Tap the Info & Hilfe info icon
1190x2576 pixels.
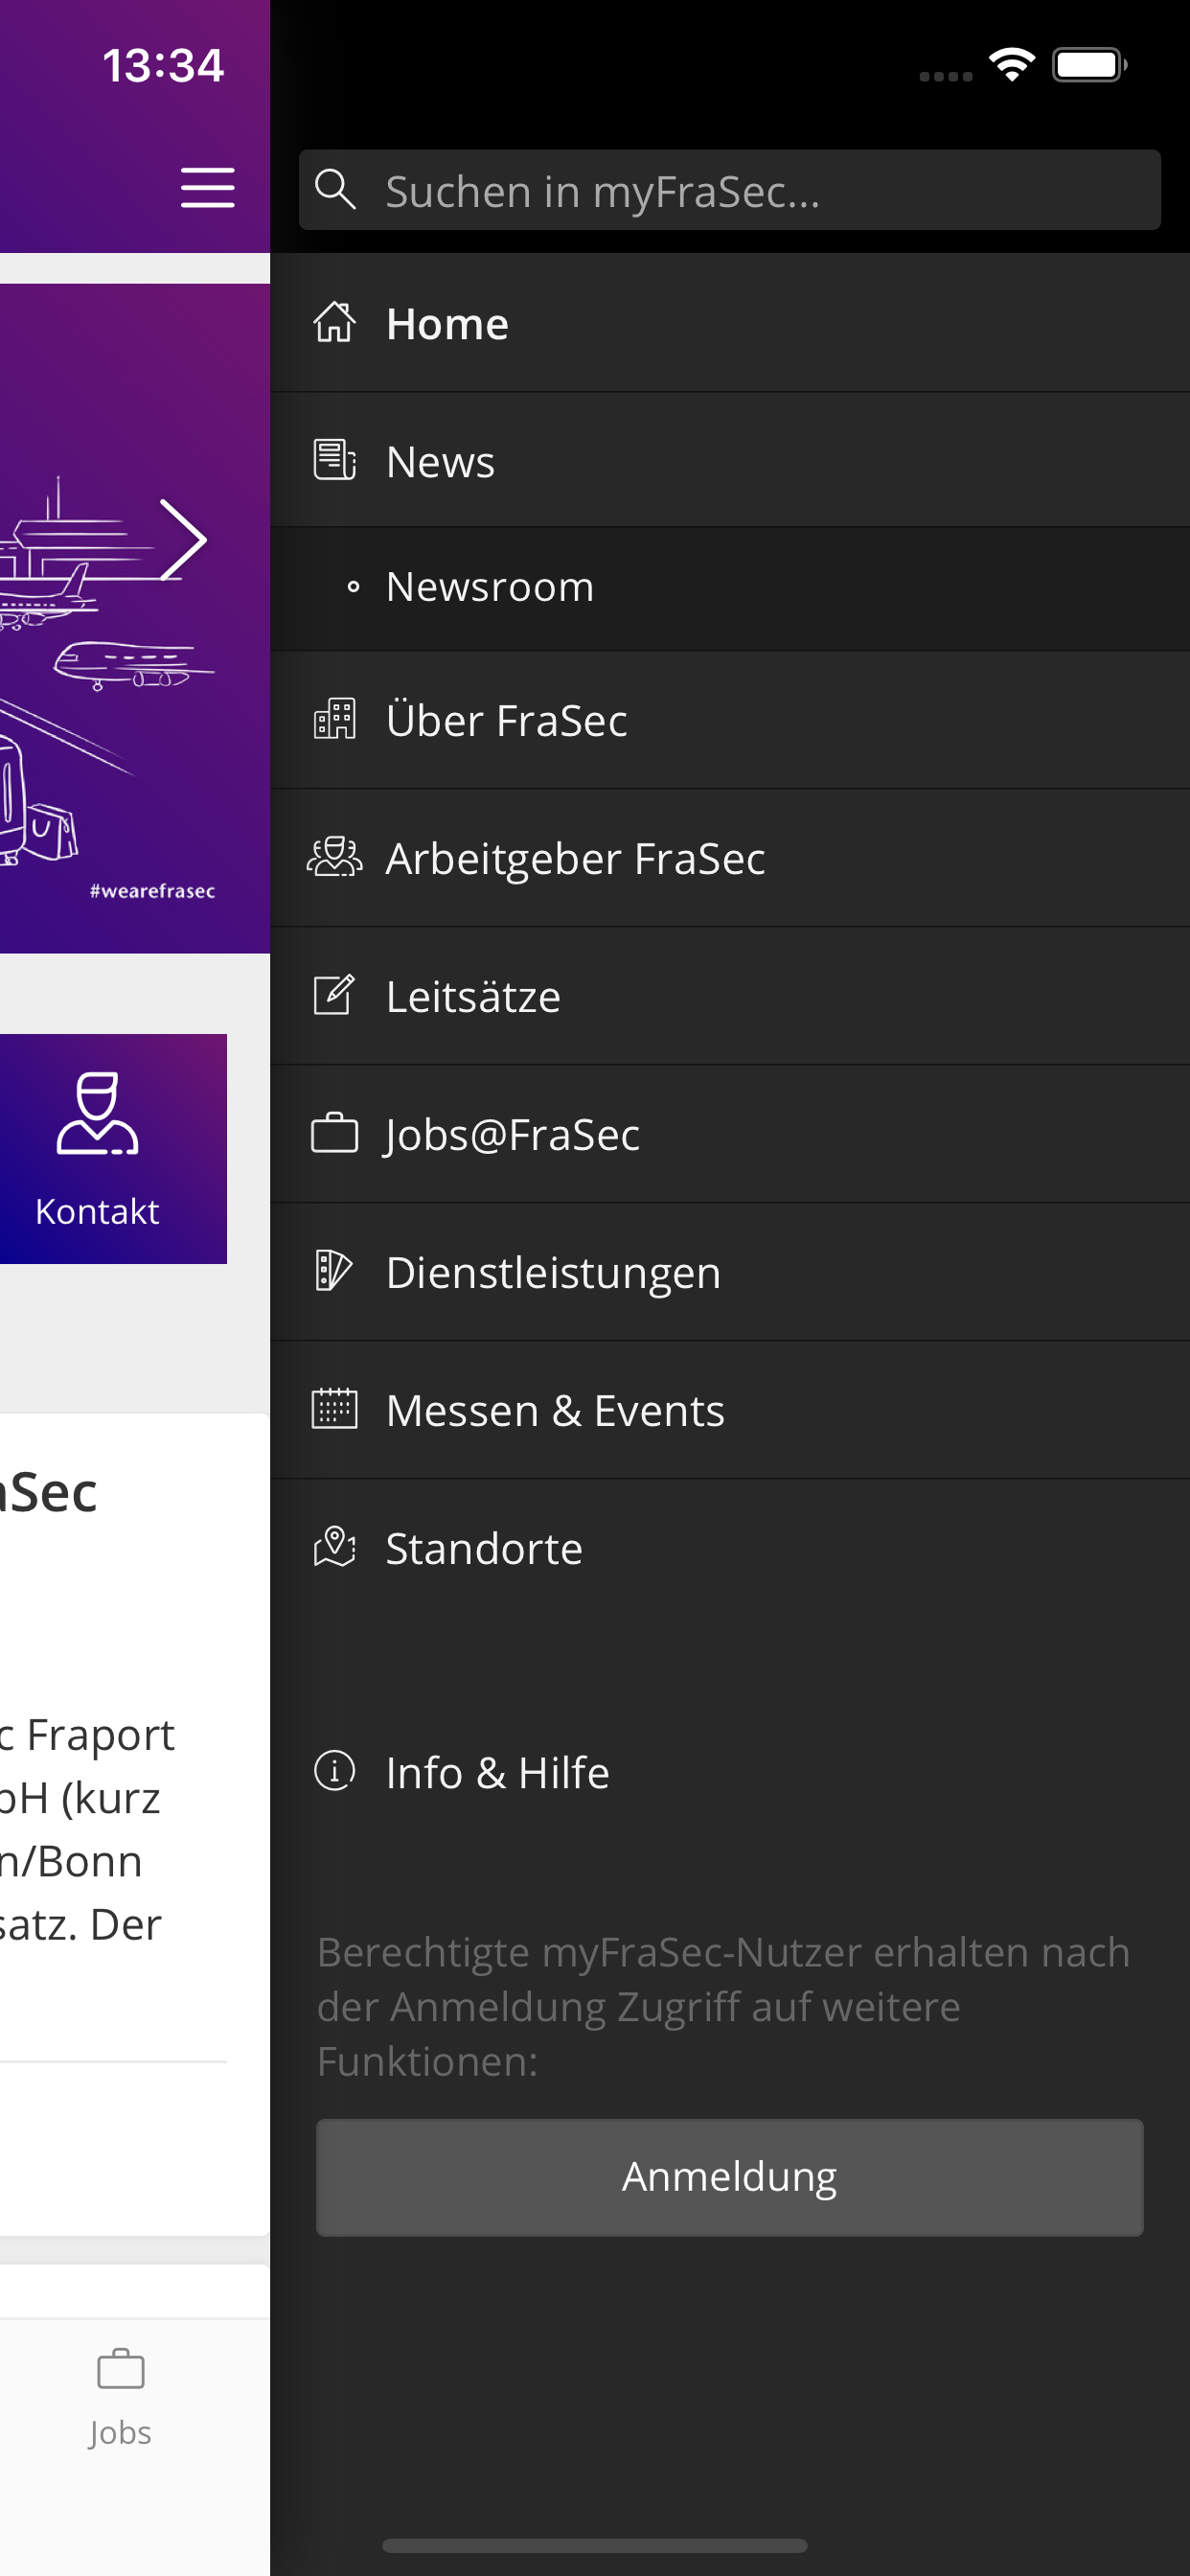tap(334, 1771)
